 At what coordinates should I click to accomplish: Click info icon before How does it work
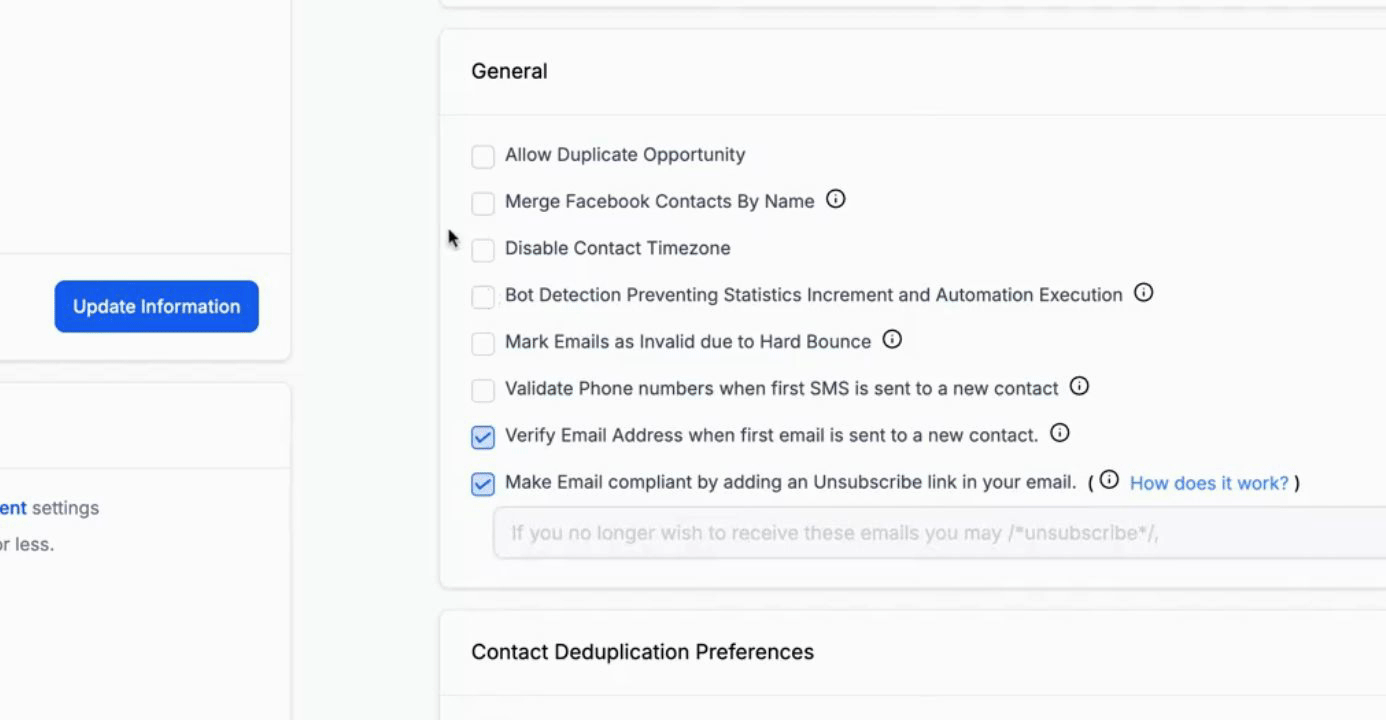[x=1109, y=480]
